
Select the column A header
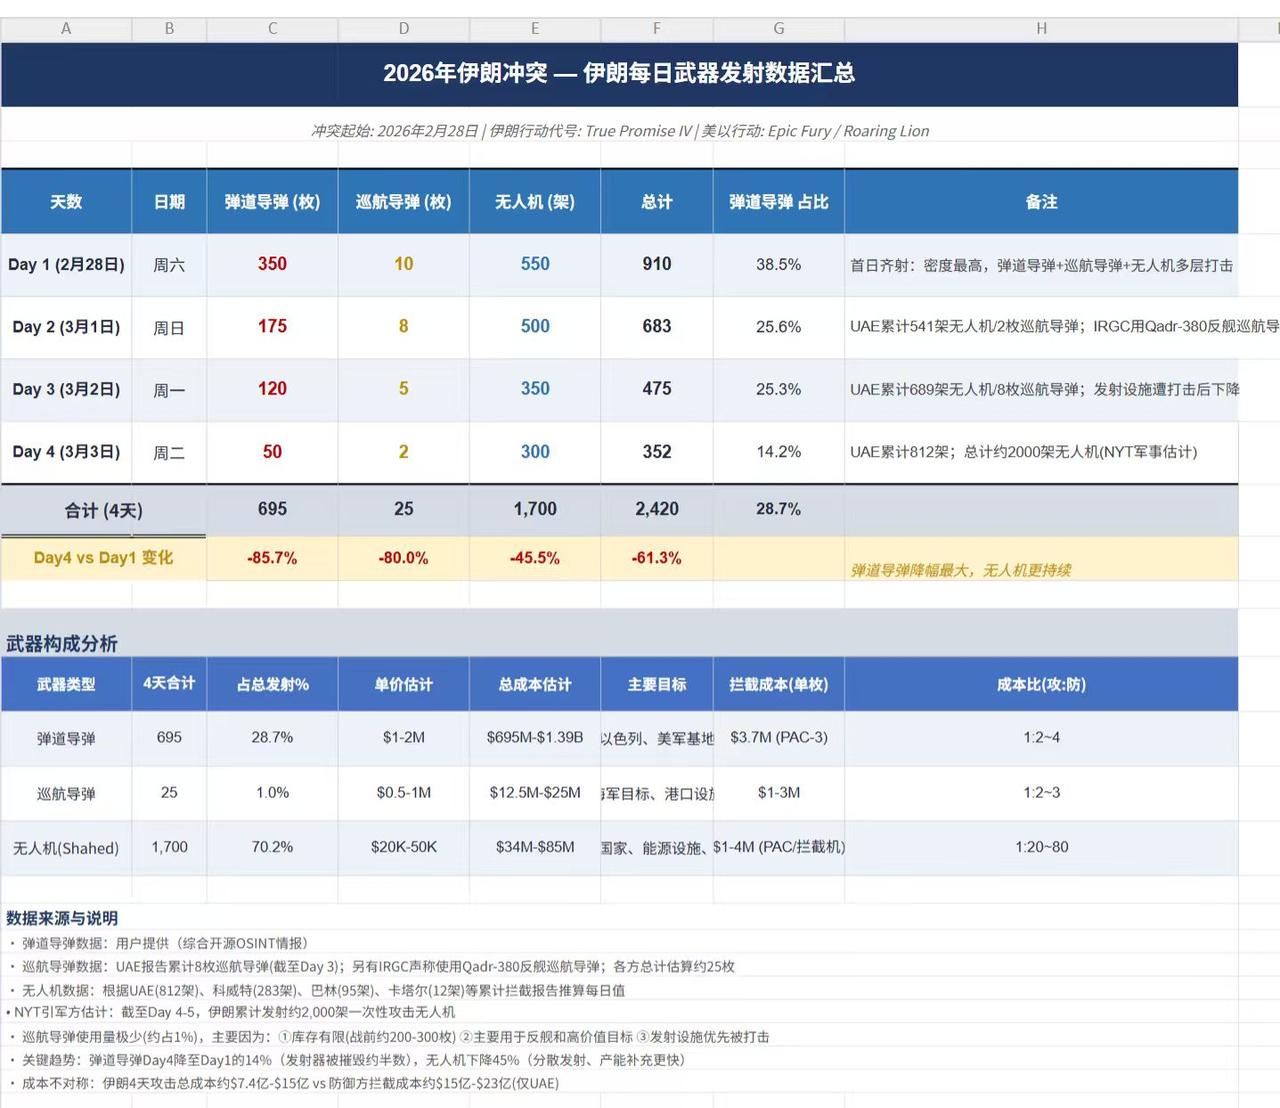pyautogui.click(x=66, y=29)
